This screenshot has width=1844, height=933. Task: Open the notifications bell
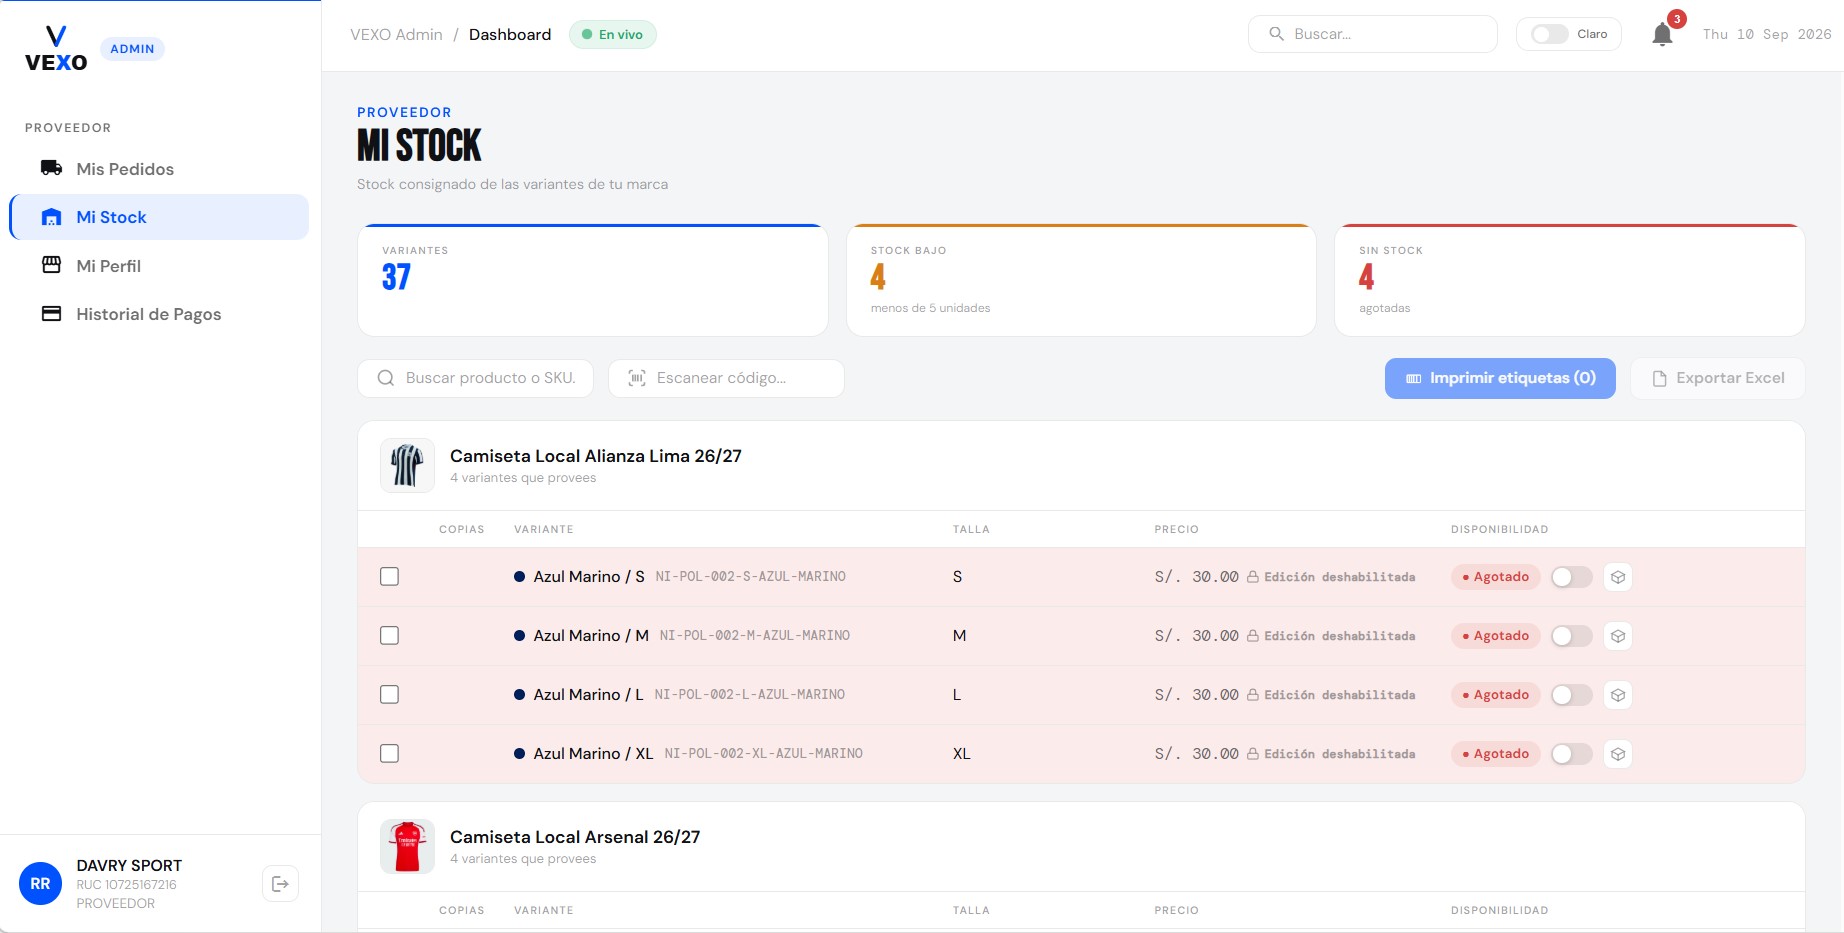(1662, 35)
